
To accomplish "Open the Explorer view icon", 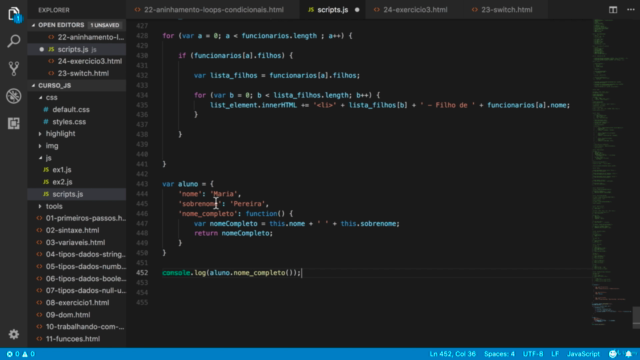I will click(x=14, y=14).
